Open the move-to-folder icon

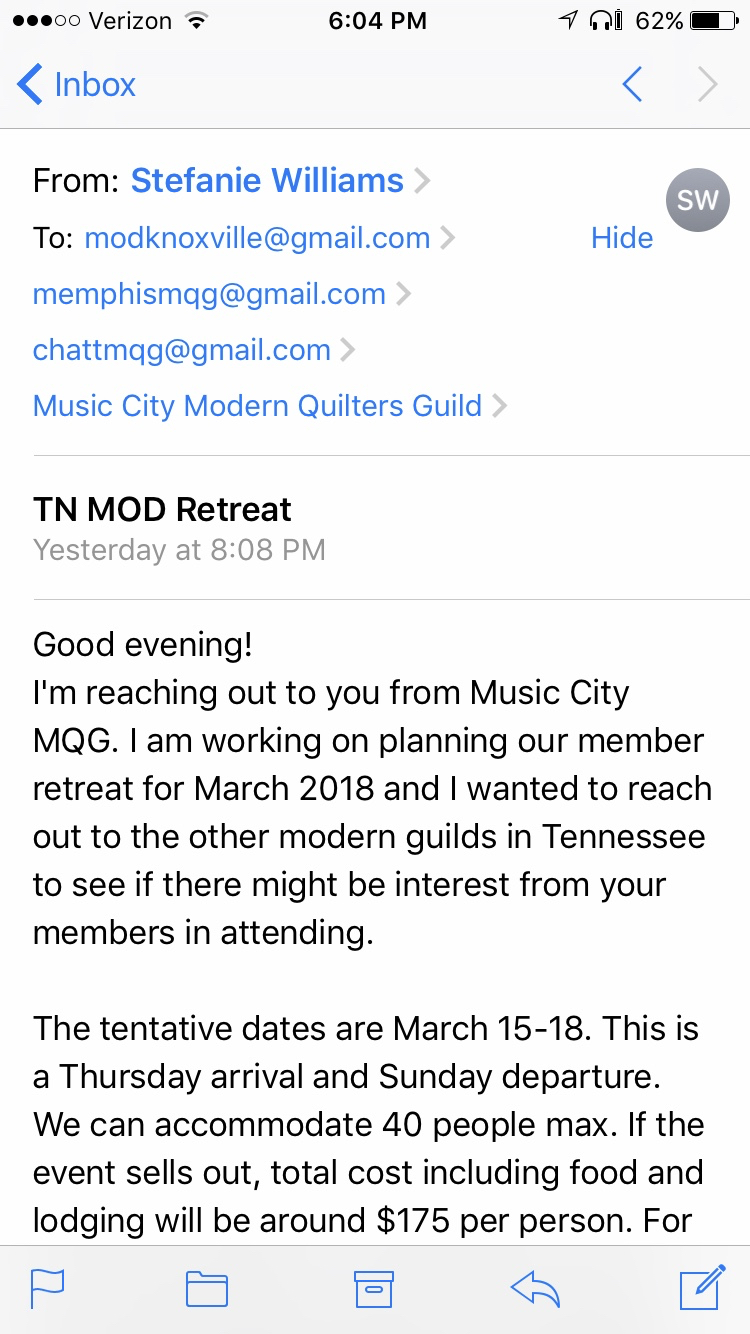tap(207, 1289)
